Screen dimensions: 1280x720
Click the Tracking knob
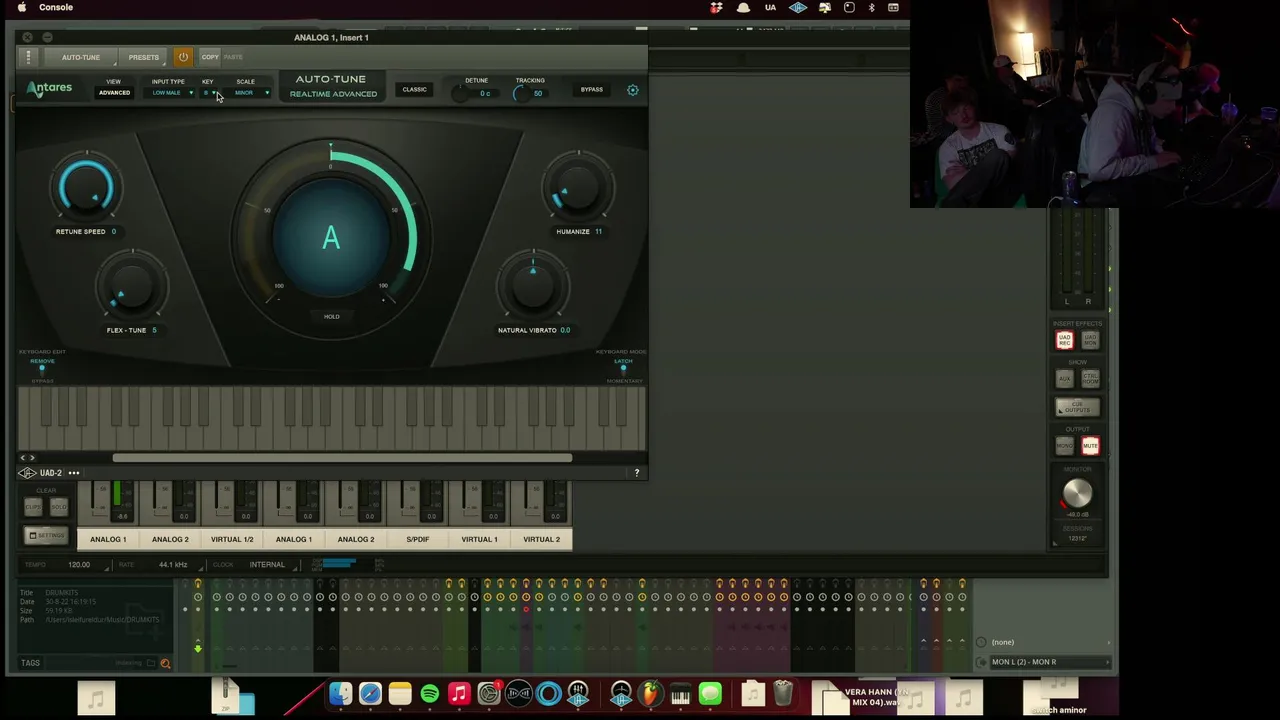tap(520, 93)
